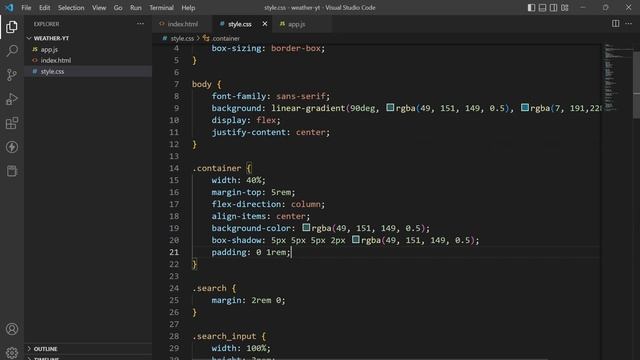Click the EXPLORER panel title

tap(47, 24)
